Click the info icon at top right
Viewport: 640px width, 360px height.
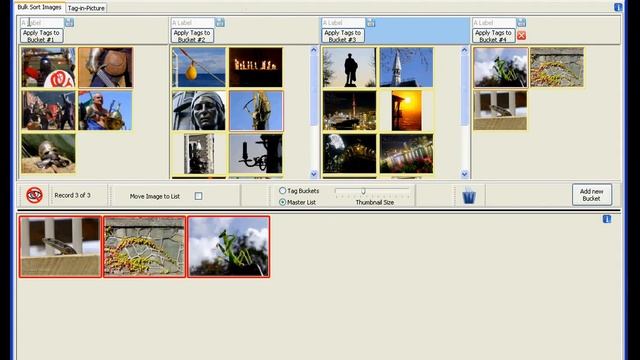618,7
